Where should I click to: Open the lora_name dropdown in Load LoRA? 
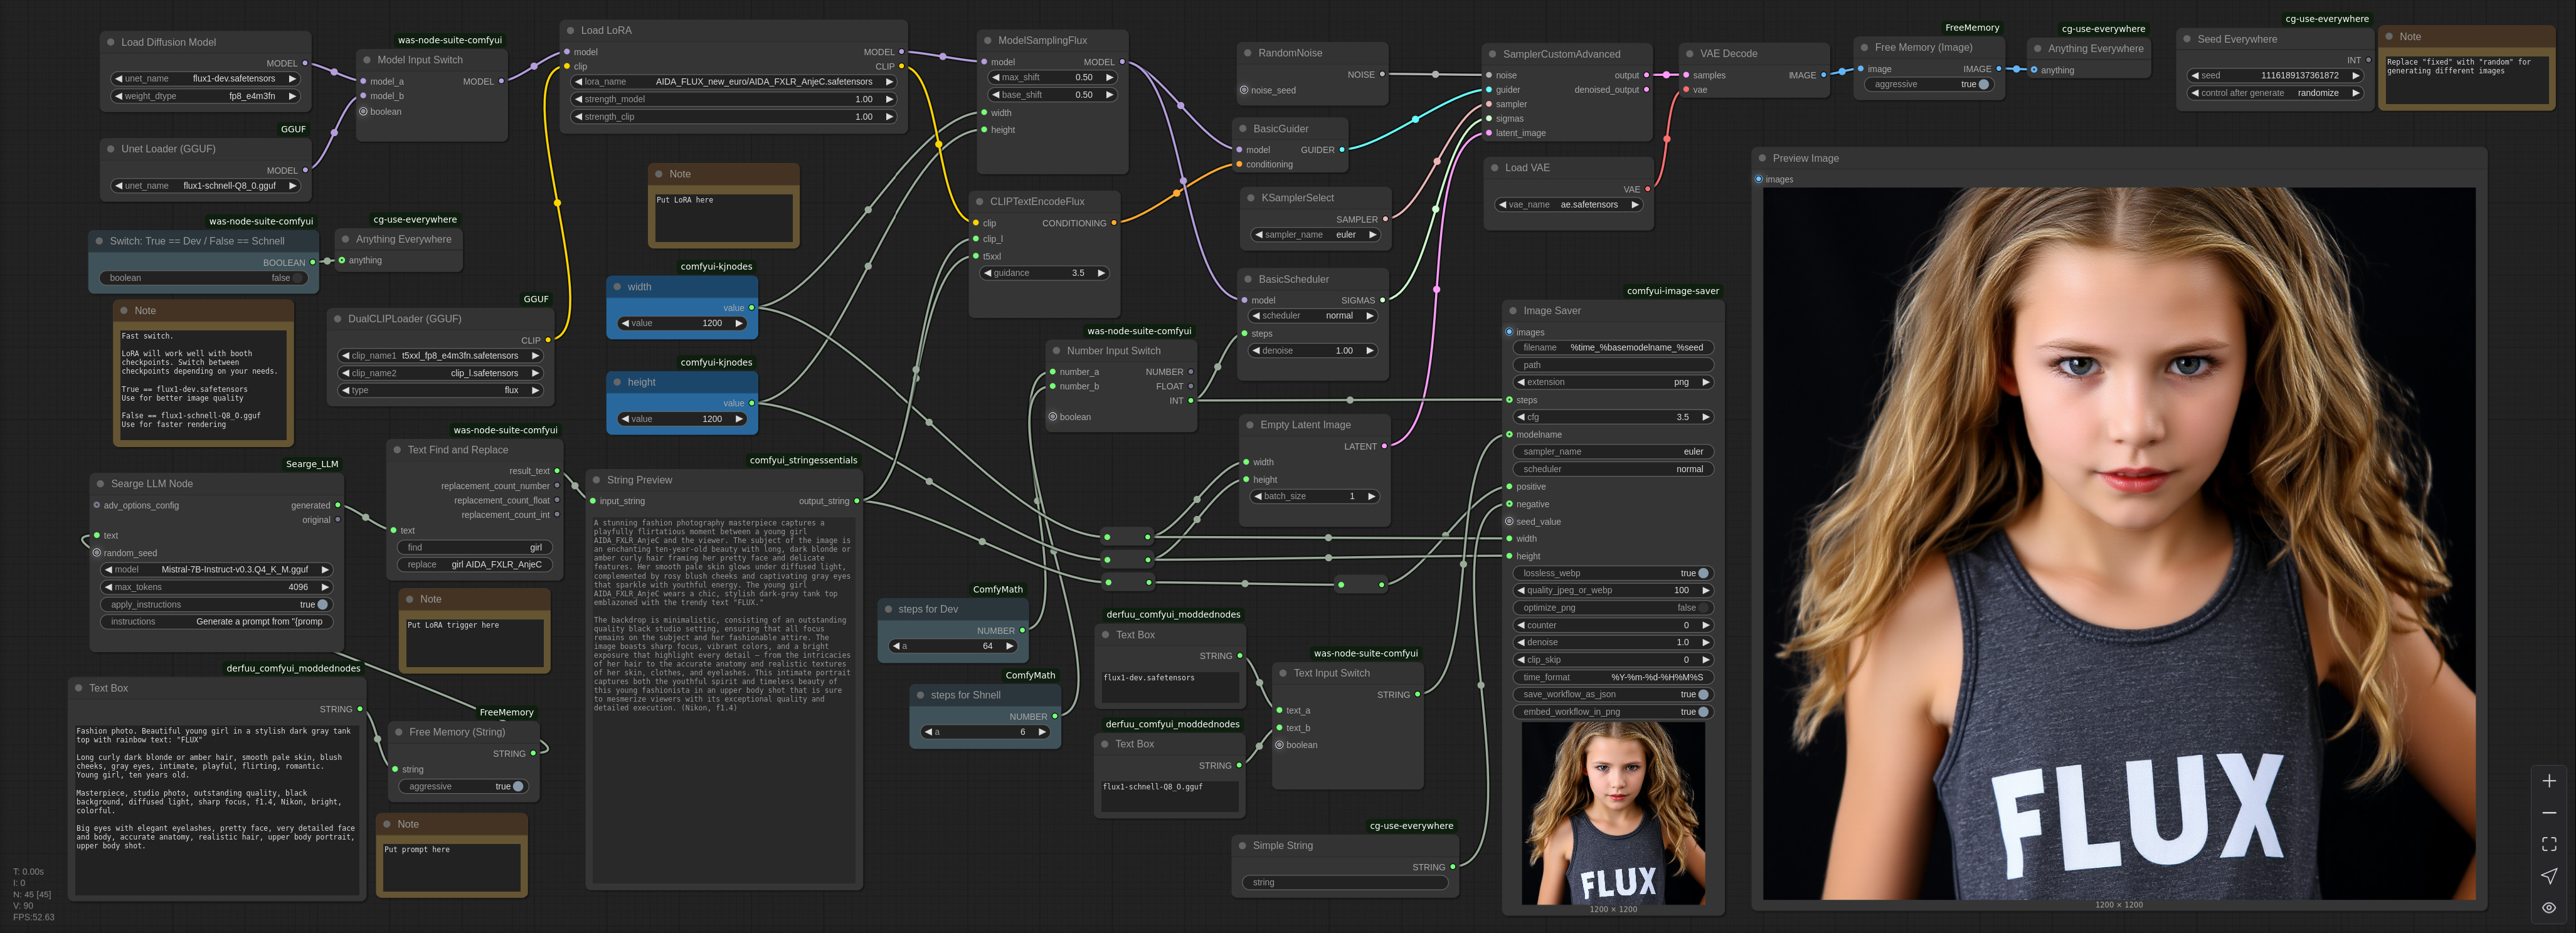(734, 82)
